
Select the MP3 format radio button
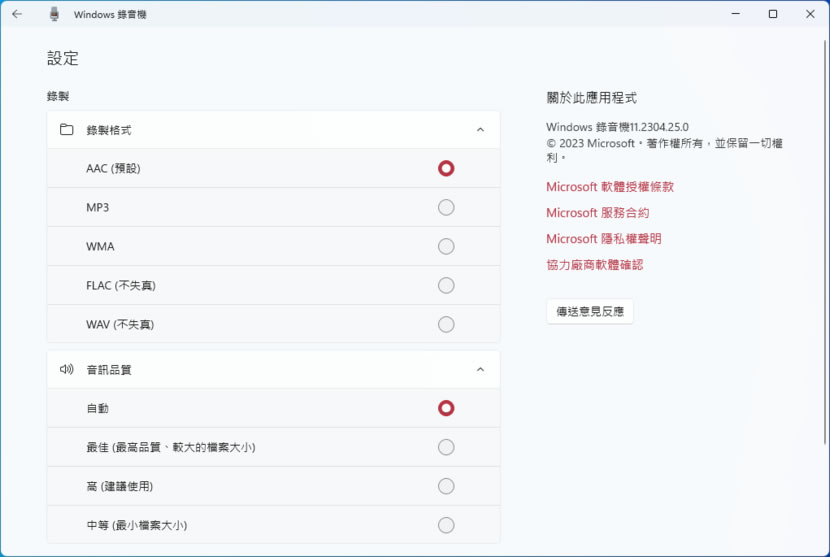pos(446,208)
